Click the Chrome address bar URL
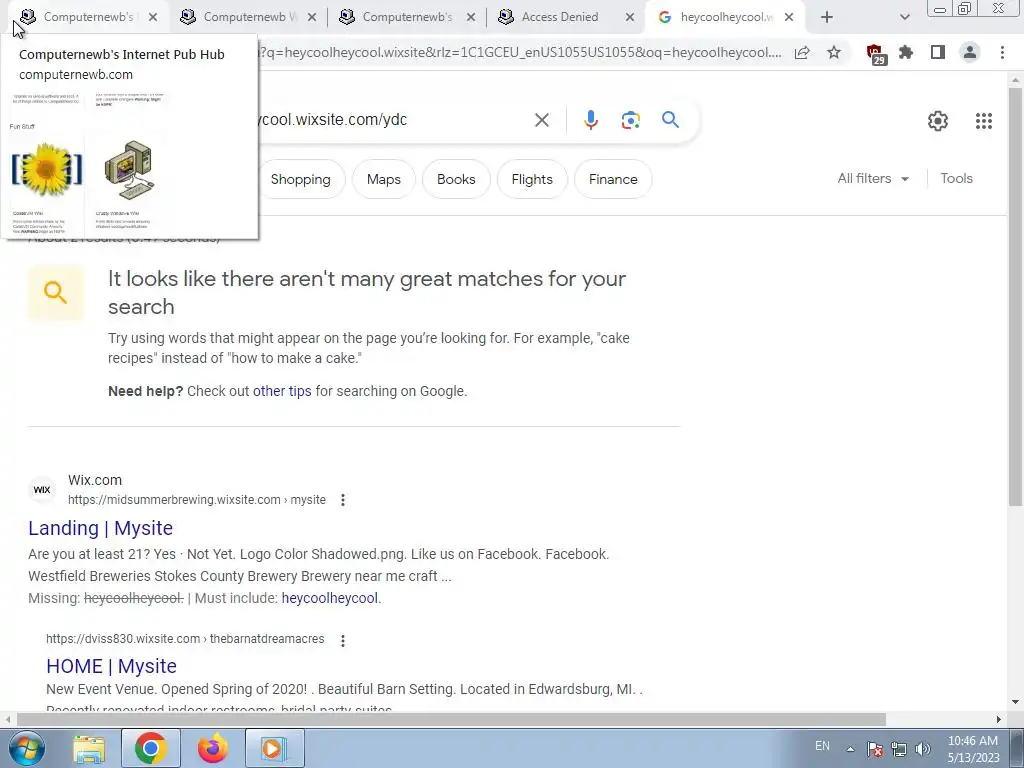The height and width of the screenshot is (768, 1024). coord(520,52)
